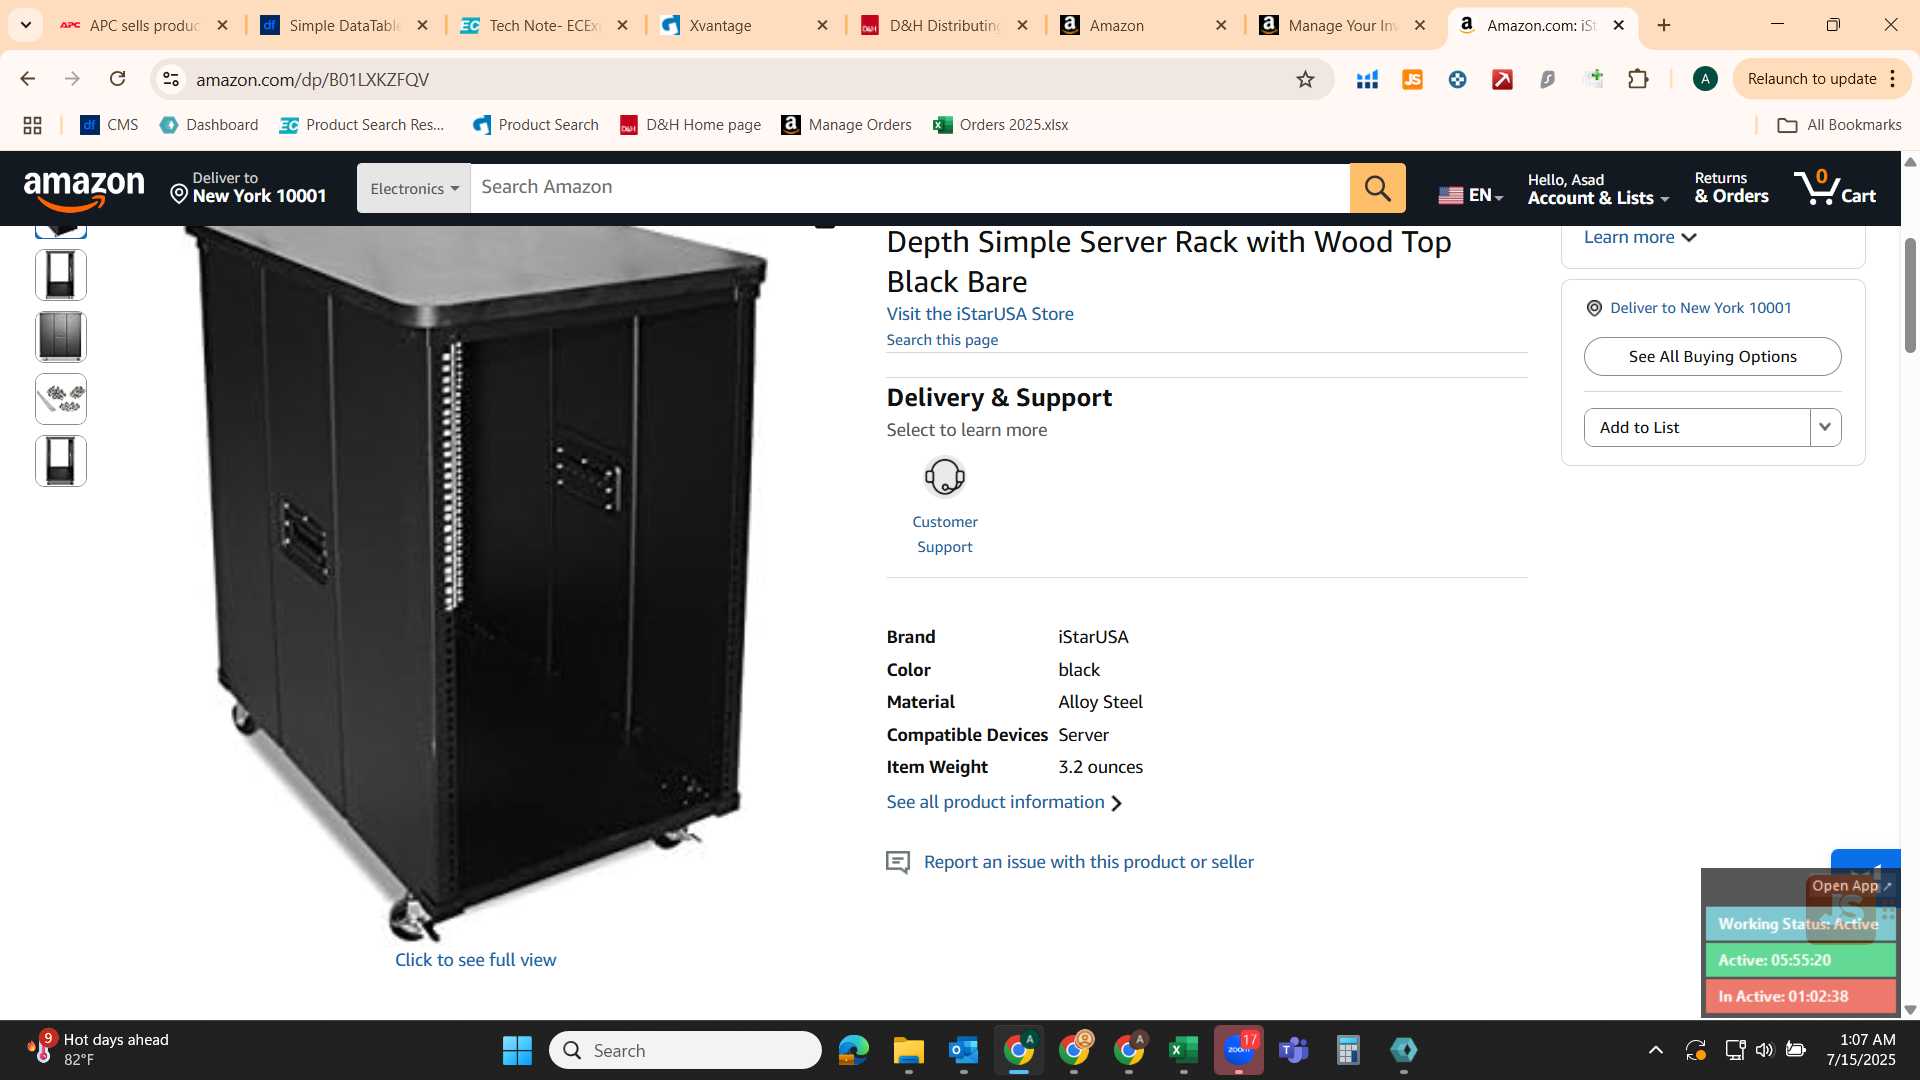Open Microsoft Edge from taskbar
Image resolution: width=1920 pixels, height=1080 pixels.
853,1050
